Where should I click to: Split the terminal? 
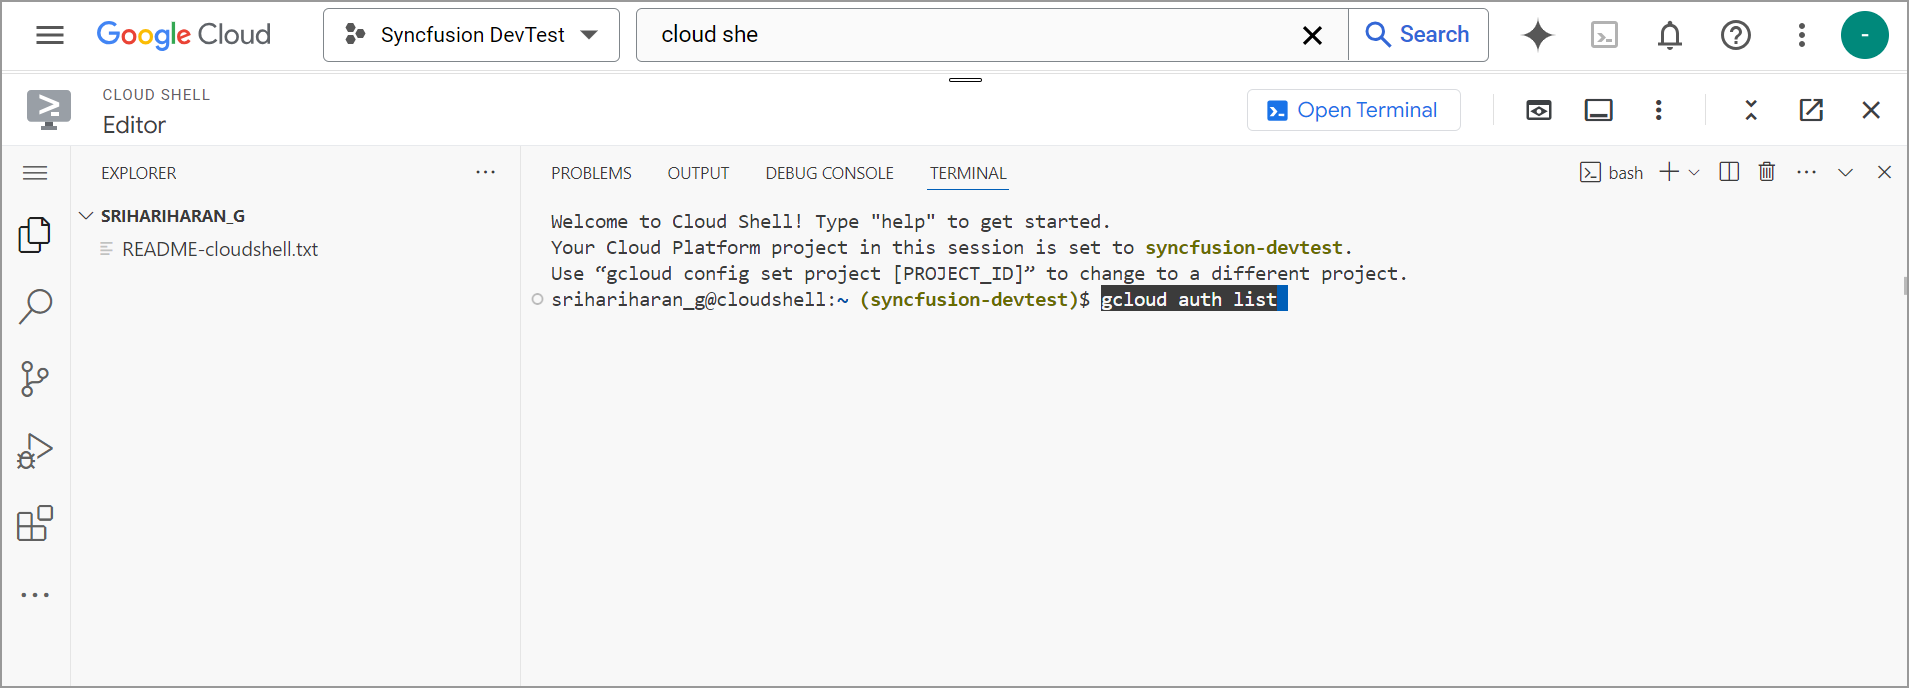[x=1729, y=172]
